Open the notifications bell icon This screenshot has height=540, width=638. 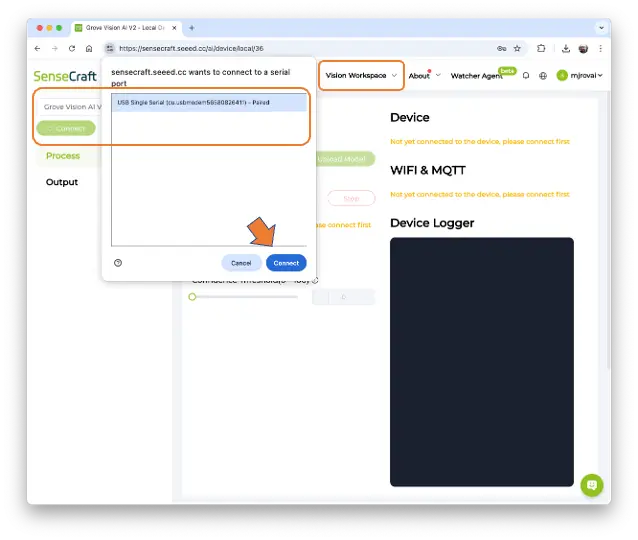pos(526,76)
